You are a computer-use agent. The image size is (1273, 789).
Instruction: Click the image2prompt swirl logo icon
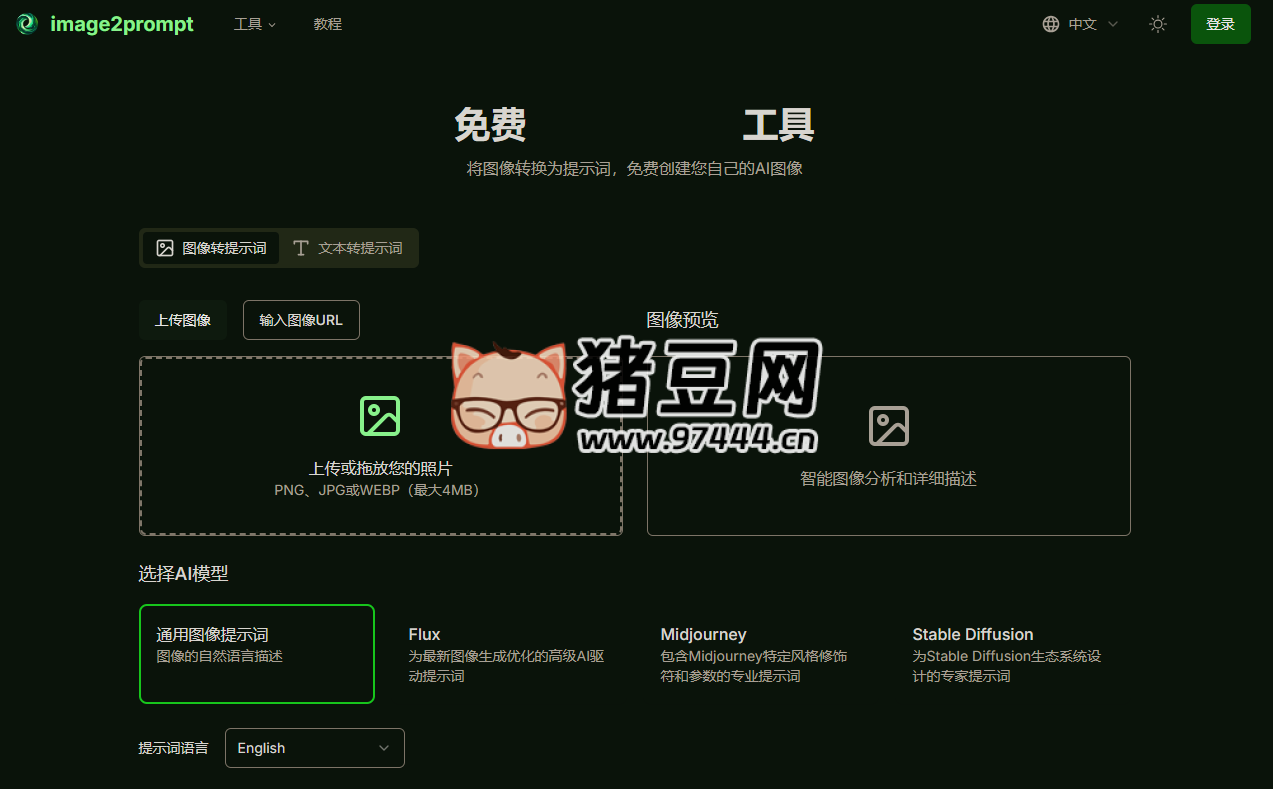tap(27, 24)
